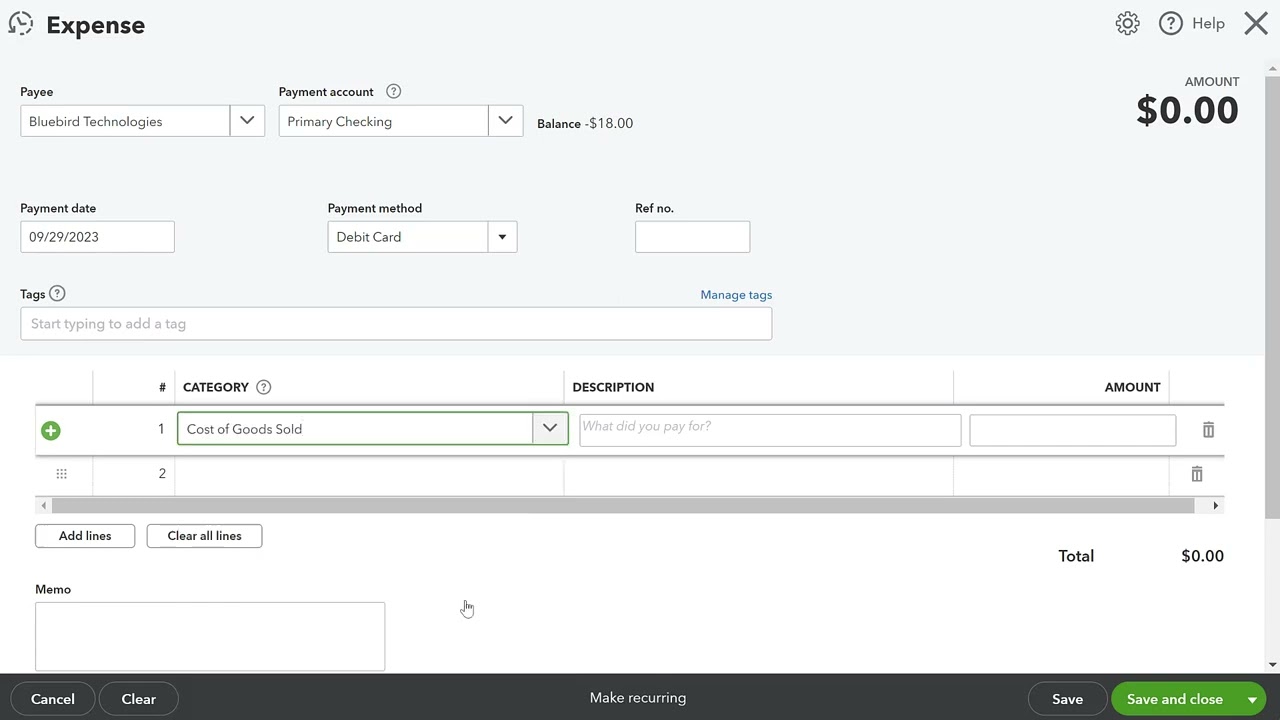Click the Tags input field
The width and height of the screenshot is (1280, 720).
[396, 324]
